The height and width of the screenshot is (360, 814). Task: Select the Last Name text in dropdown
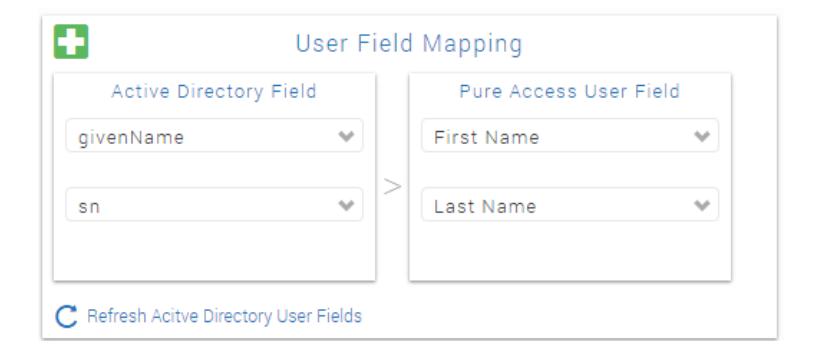[x=485, y=206]
